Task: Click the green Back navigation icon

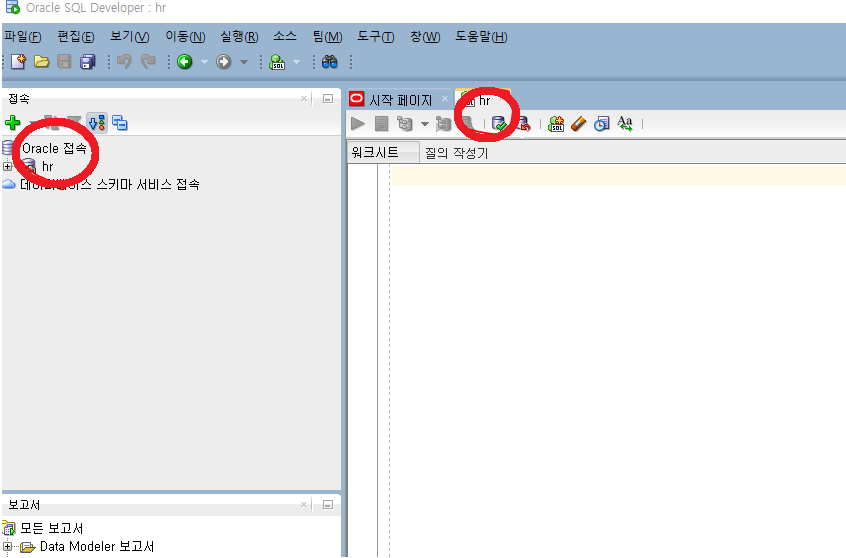Action: pos(185,62)
